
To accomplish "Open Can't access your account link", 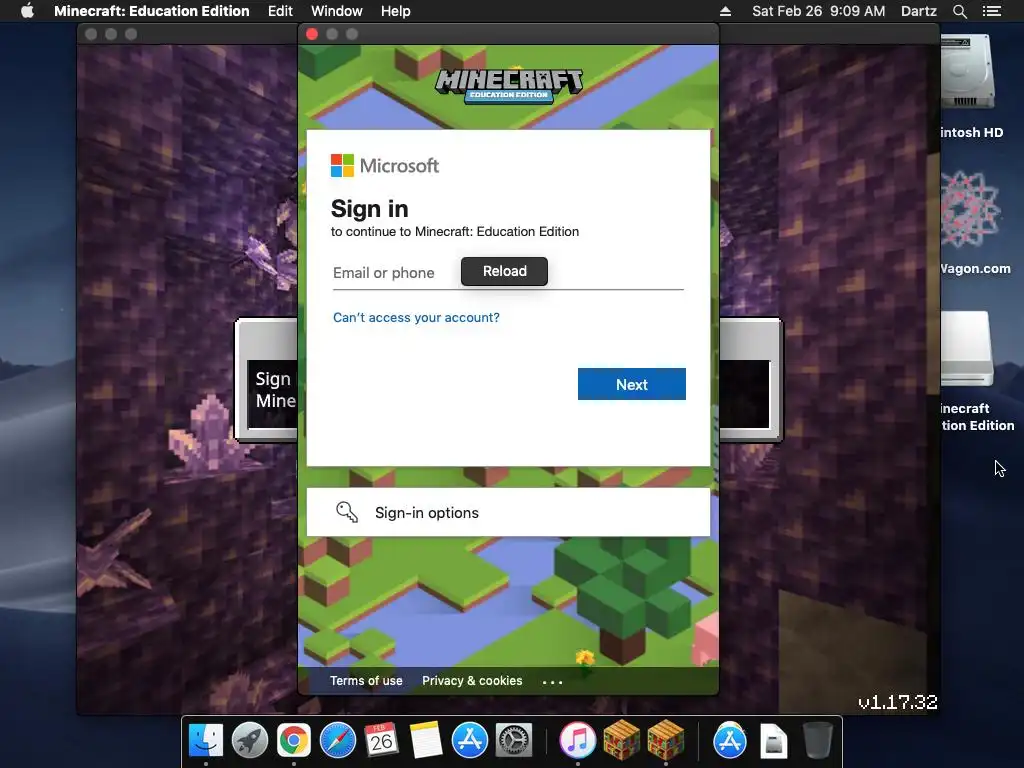I will [416, 317].
